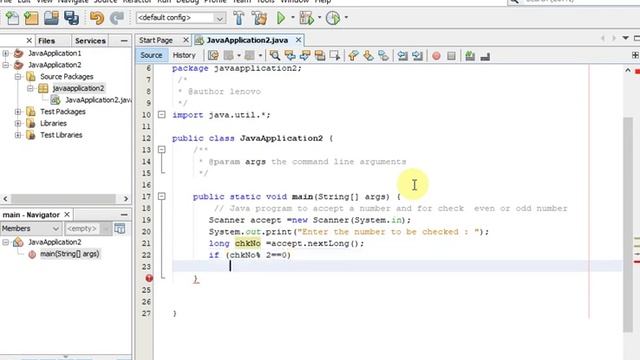Clean and Build project with broom-hammer icon
Image resolution: width=640 pixels, height=360 pixels.
[x=259, y=18]
